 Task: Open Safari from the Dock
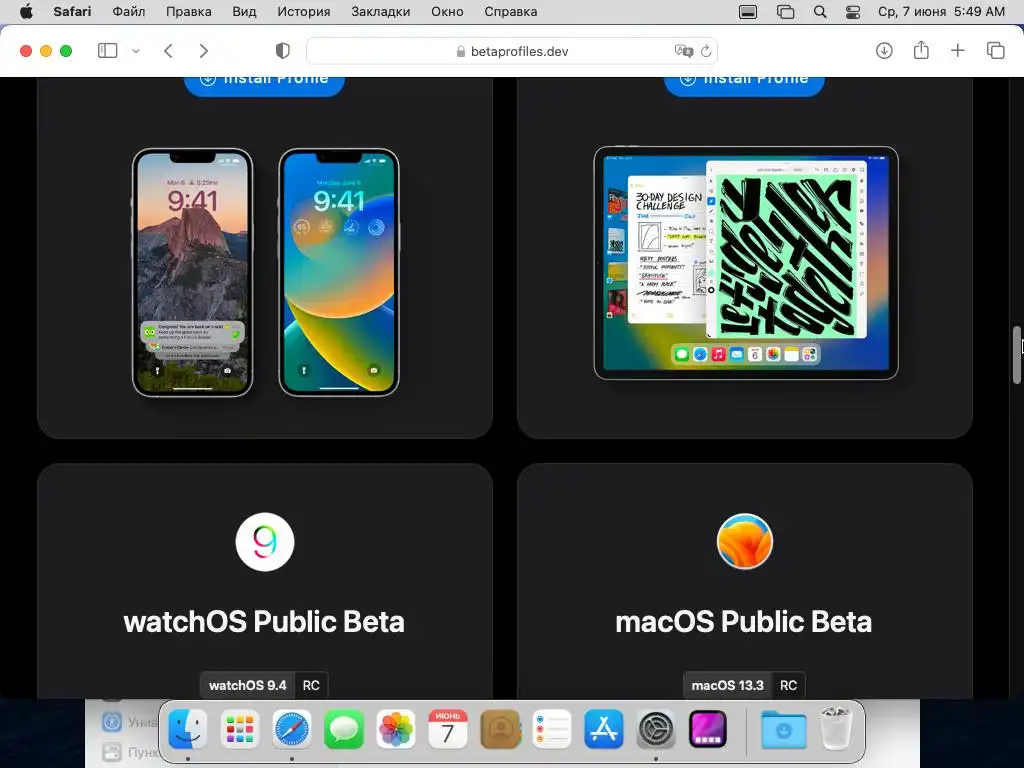point(291,729)
